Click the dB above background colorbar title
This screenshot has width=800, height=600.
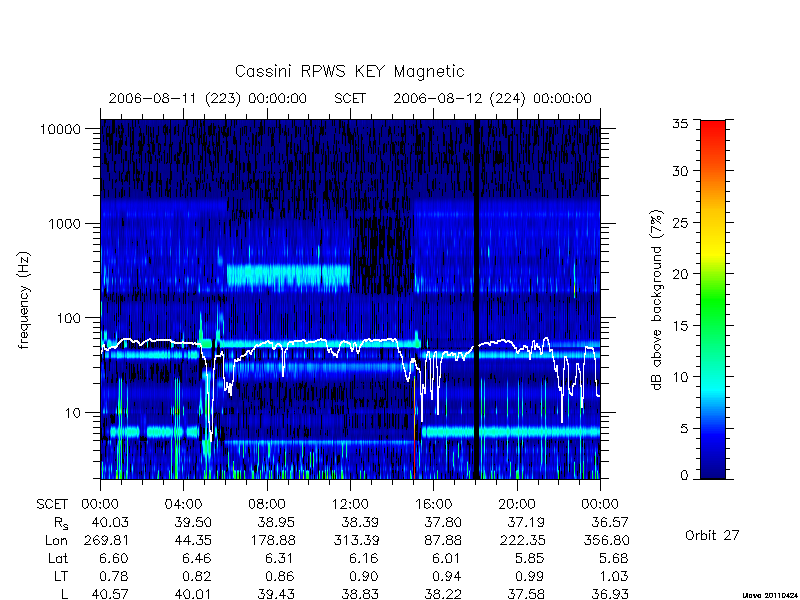pyautogui.click(x=657, y=300)
